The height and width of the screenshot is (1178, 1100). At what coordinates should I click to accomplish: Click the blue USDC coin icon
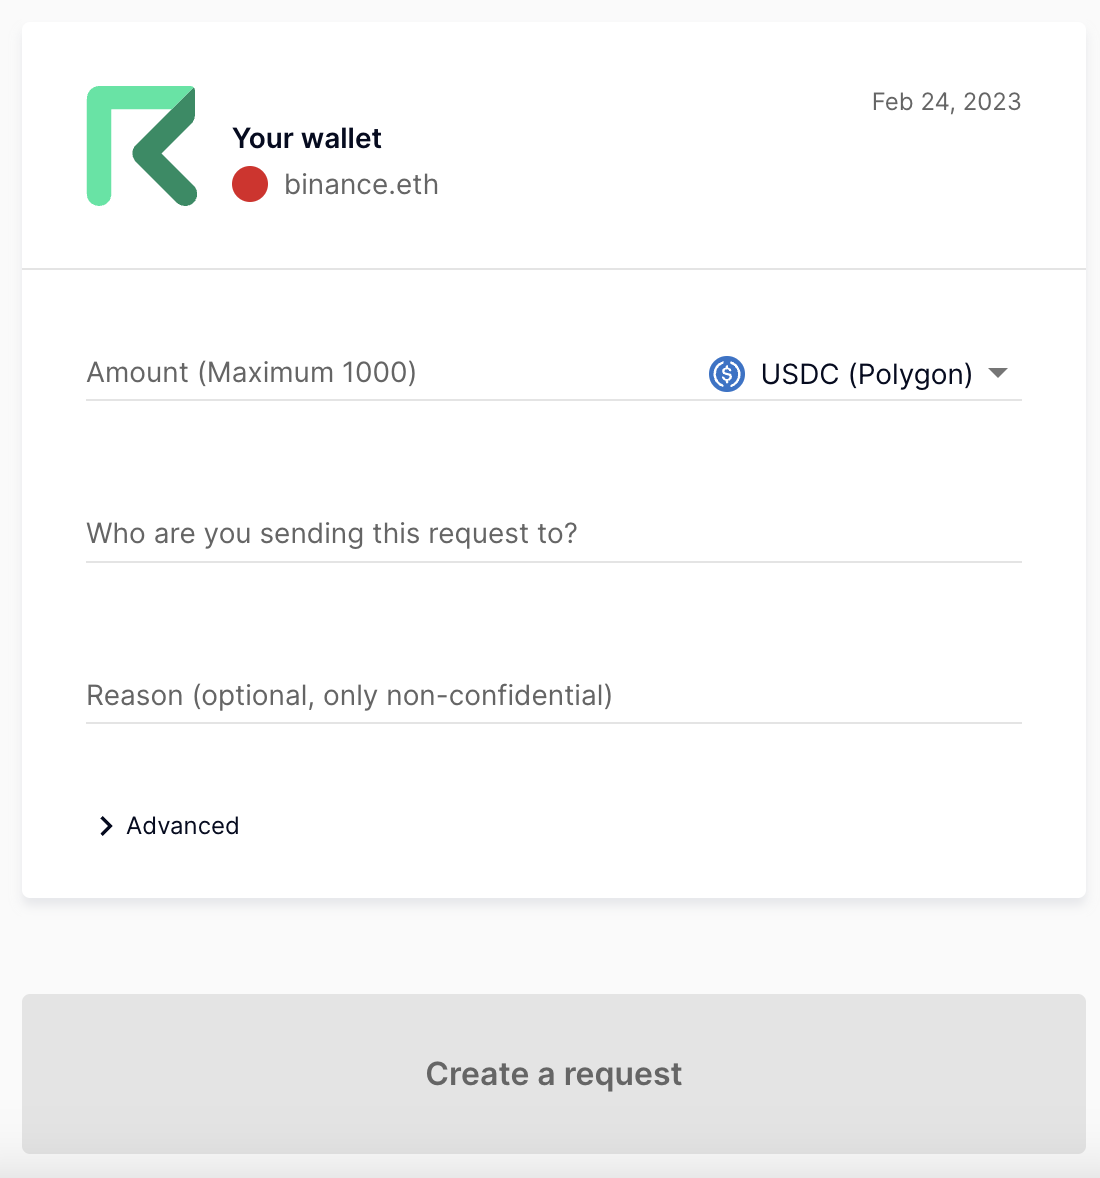point(727,374)
